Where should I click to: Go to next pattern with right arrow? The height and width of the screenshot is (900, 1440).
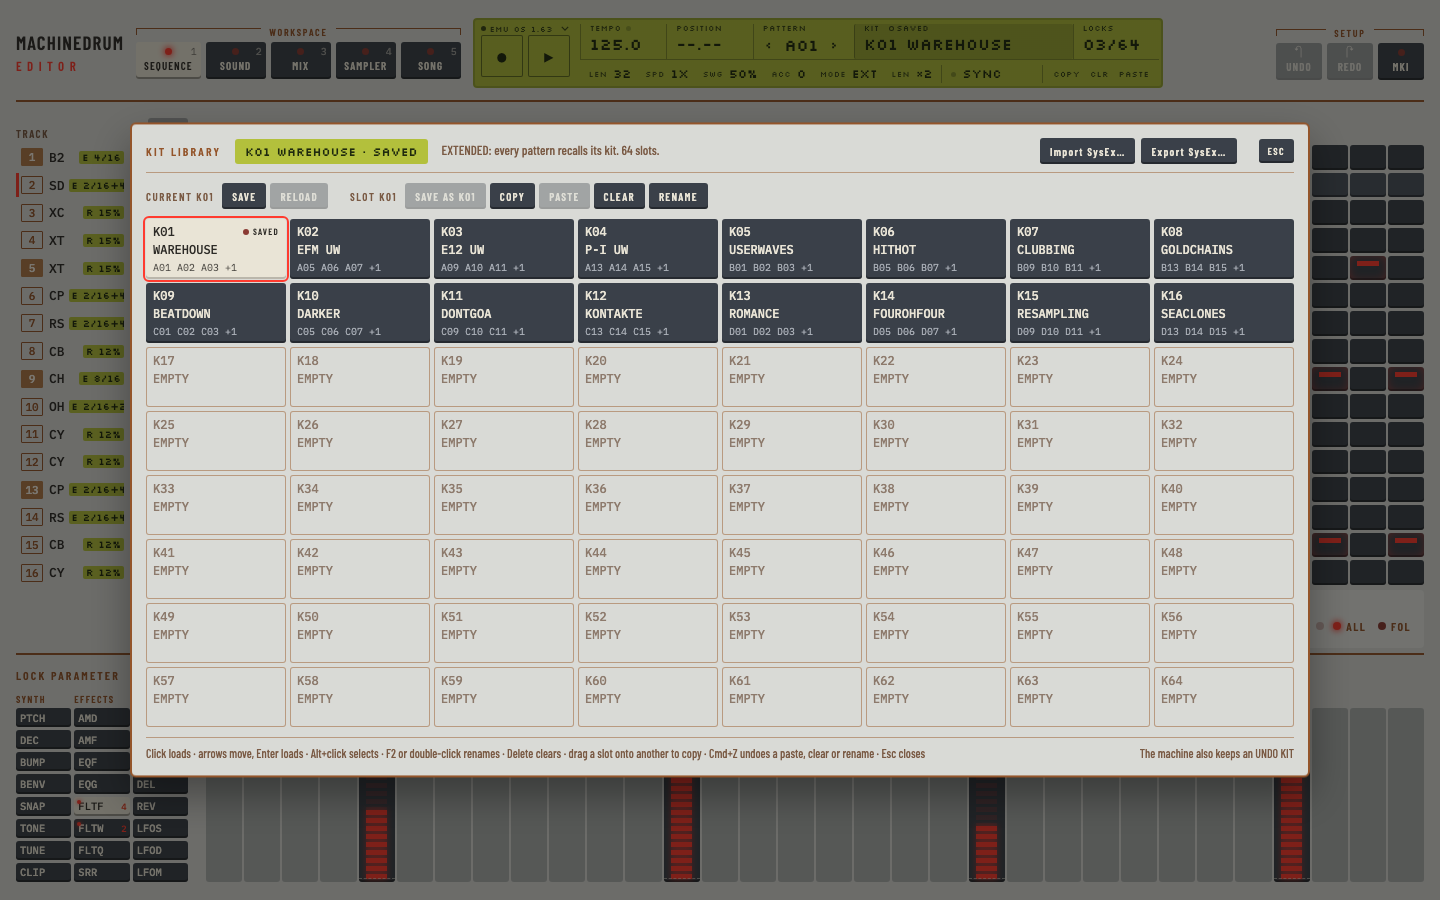(834, 45)
